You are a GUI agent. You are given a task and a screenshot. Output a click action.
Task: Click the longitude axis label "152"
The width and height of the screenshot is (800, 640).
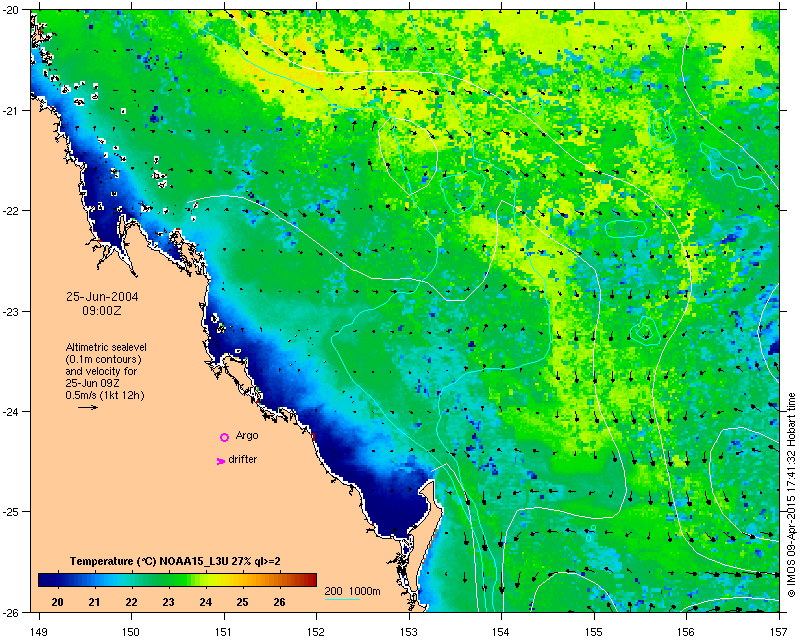point(317,632)
